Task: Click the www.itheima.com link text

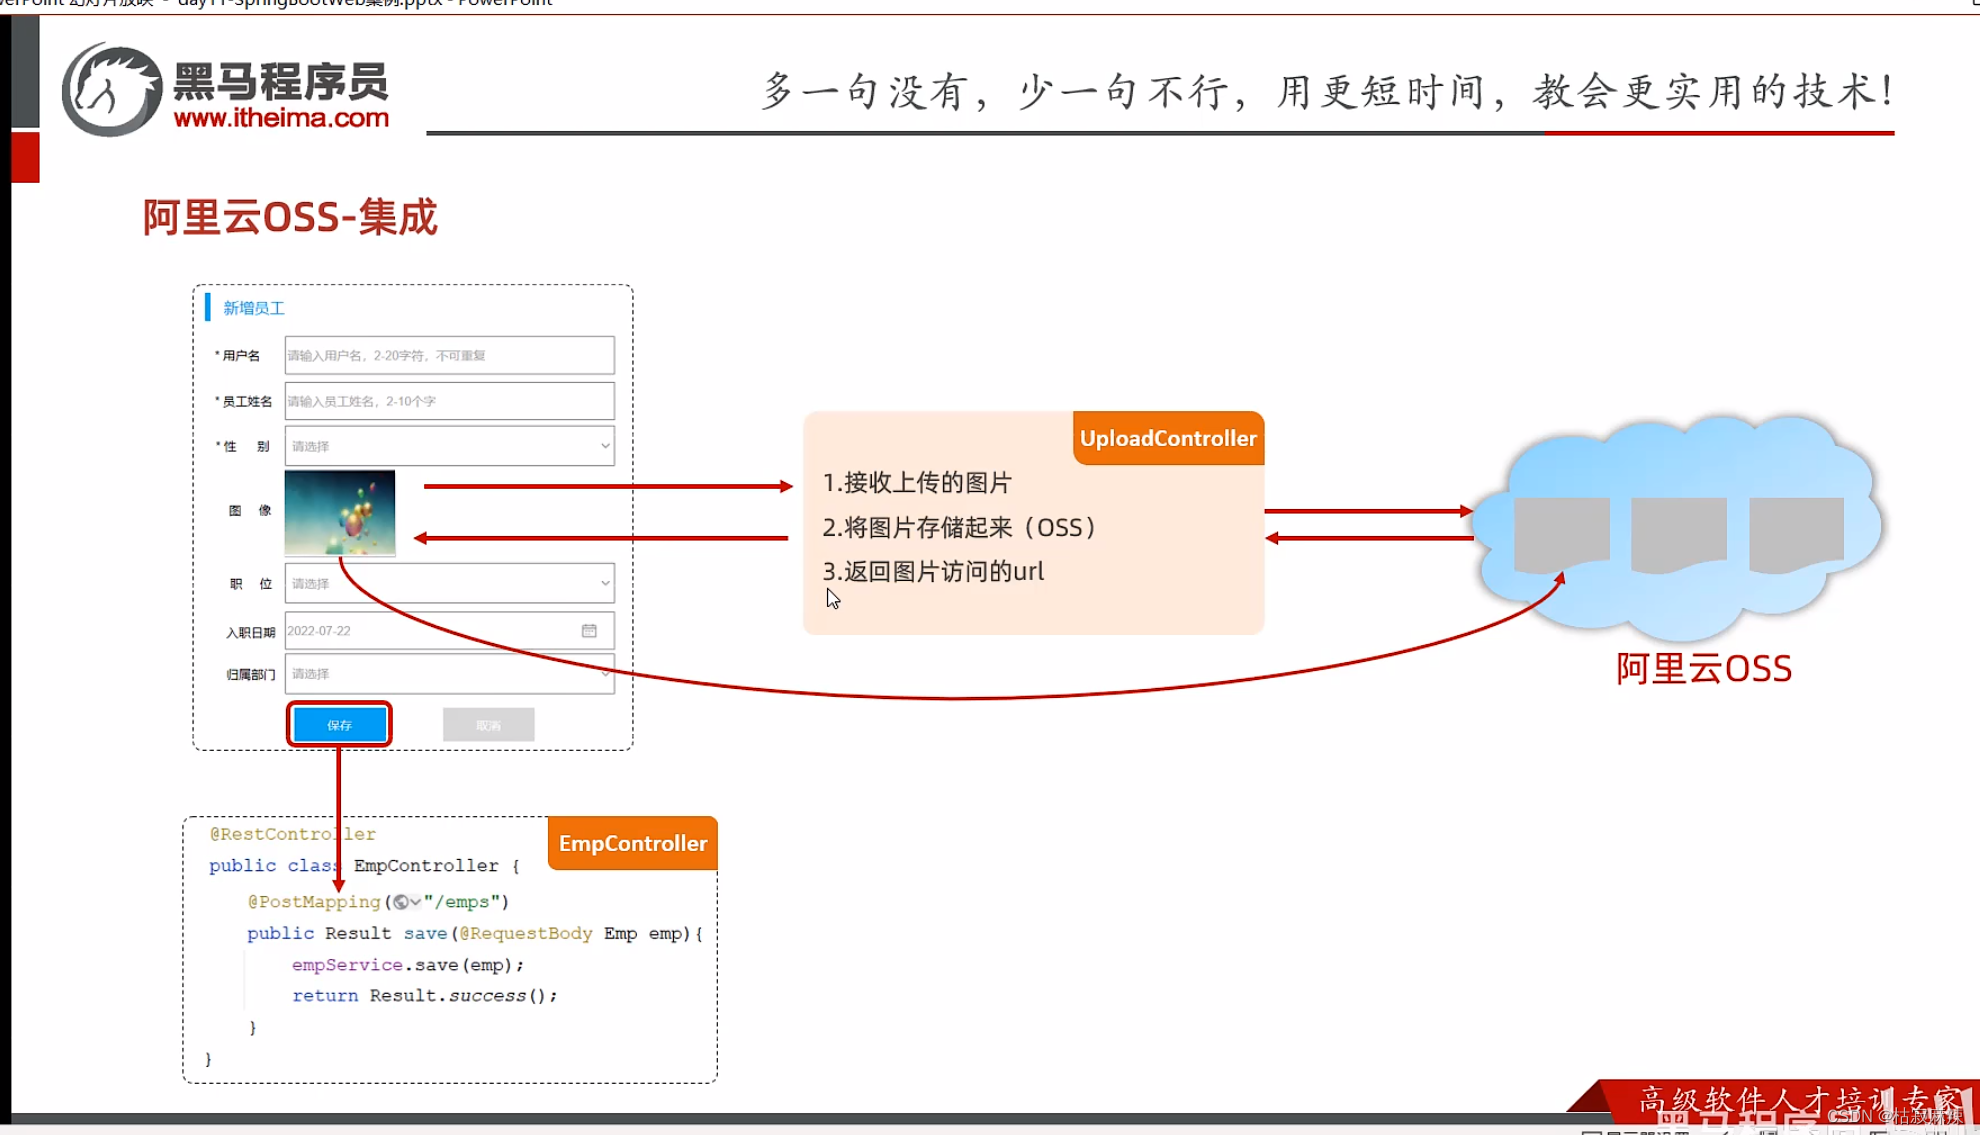Action: 281,118
